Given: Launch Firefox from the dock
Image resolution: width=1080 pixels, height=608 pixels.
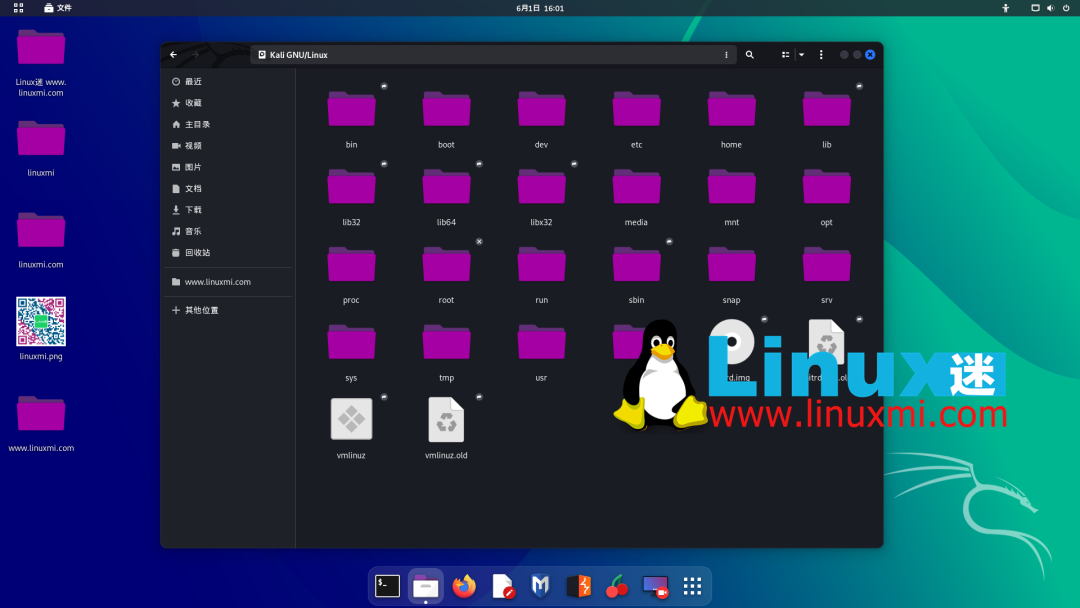Looking at the screenshot, I should point(464,586).
